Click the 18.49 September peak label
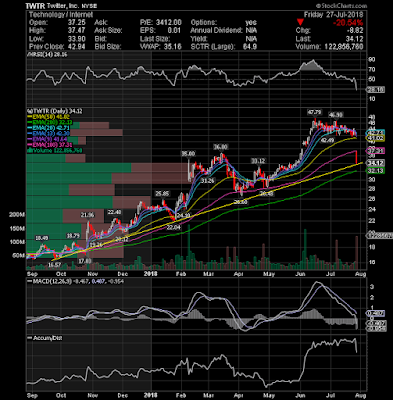This screenshot has height=400, width=393. 42,238
